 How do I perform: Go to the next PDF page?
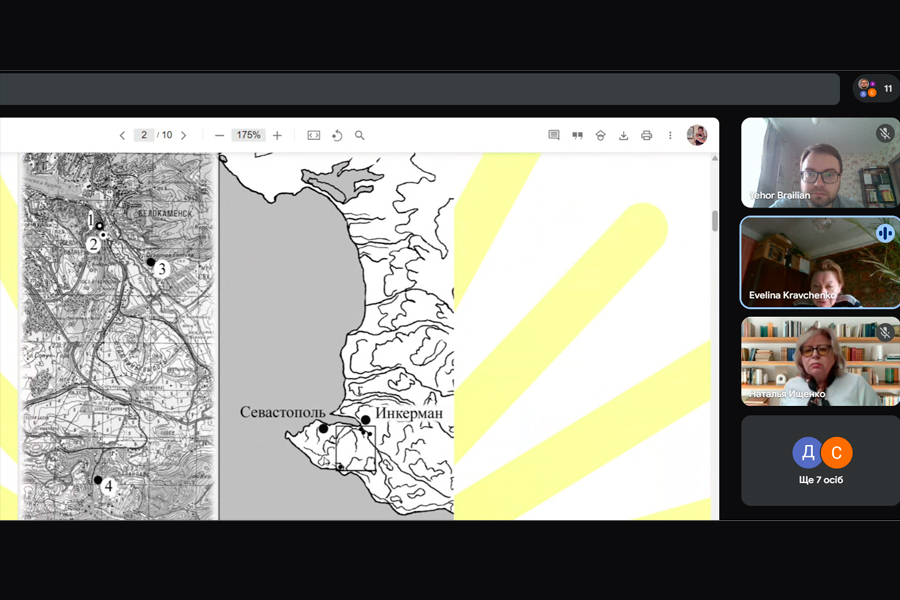[x=184, y=136]
